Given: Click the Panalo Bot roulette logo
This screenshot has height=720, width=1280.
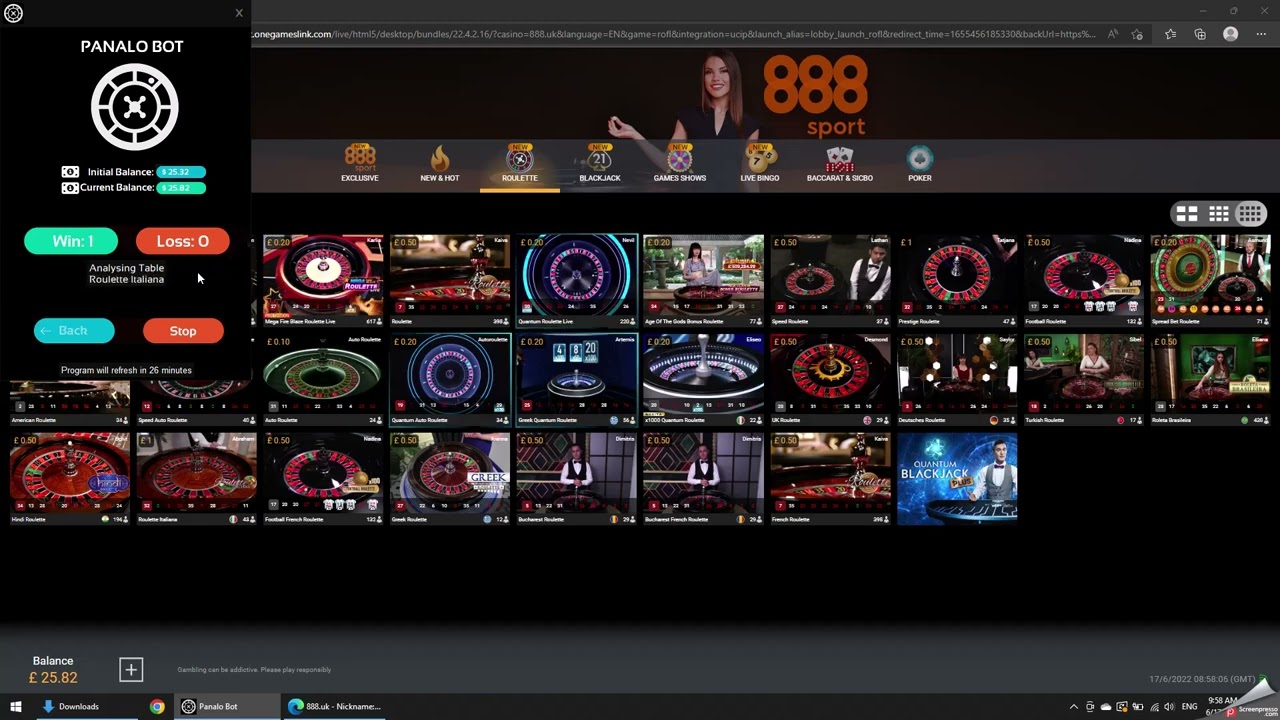Looking at the screenshot, I should click(x=134, y=107).
